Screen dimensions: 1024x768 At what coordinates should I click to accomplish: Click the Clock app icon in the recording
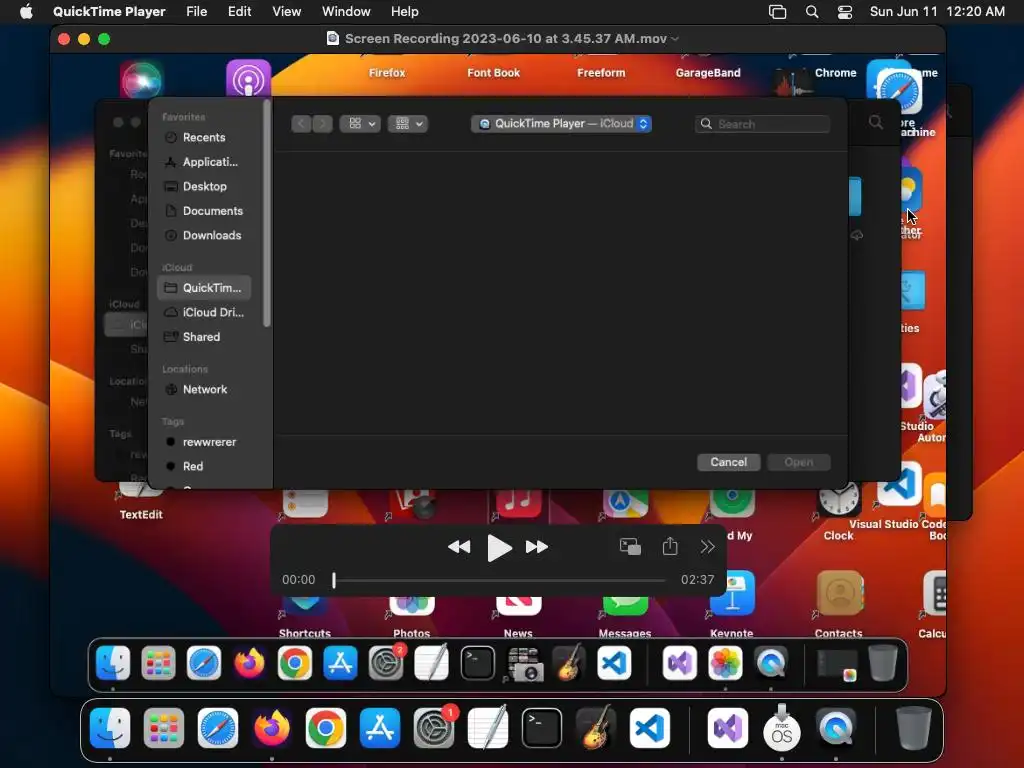tap(839, 500)
